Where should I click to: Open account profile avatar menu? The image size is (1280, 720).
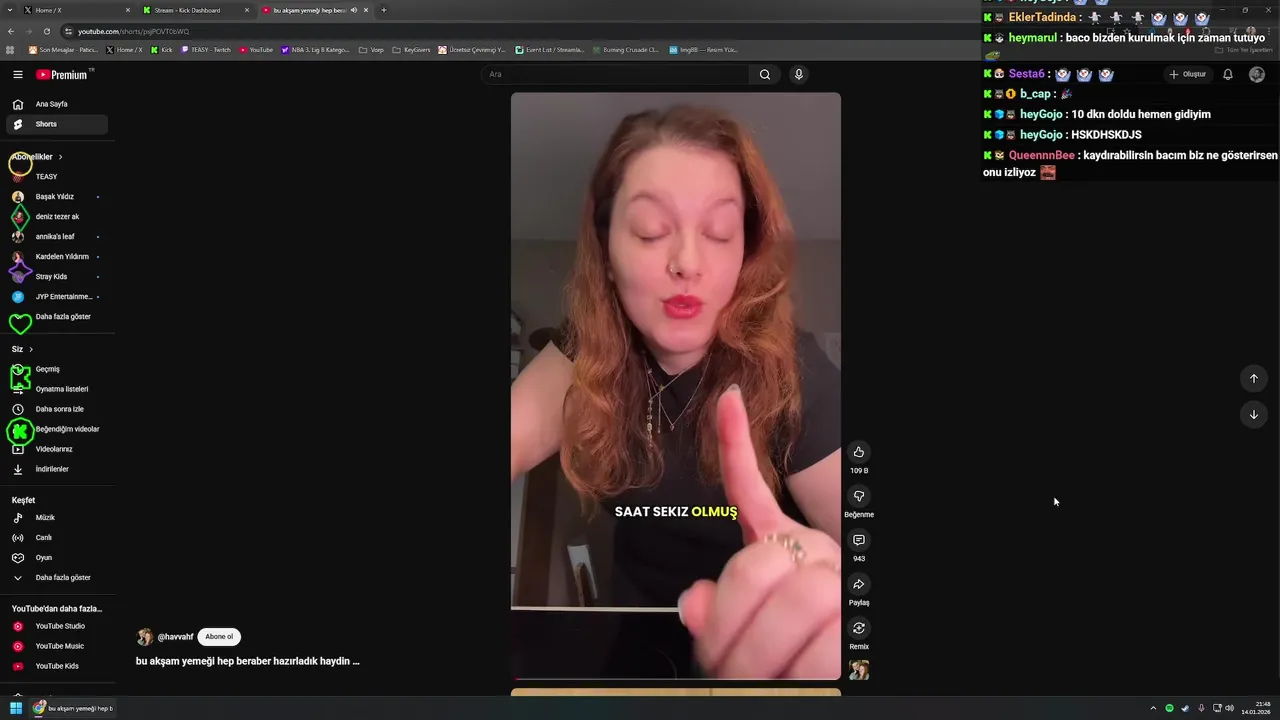pyautogui.click(x=1257, y=74)
